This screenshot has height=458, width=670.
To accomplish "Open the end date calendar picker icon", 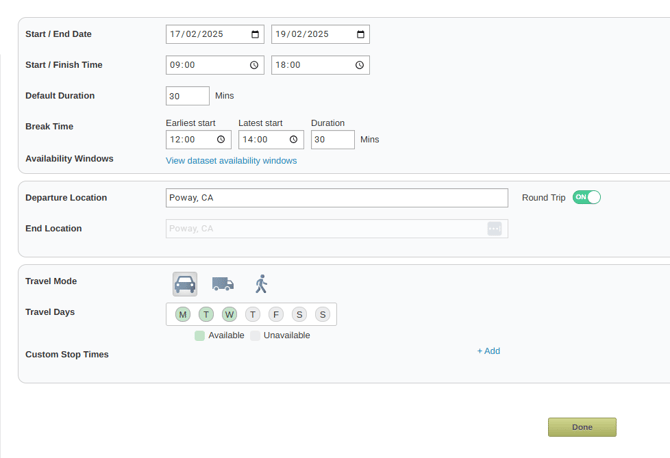I will tap(361, 34).
